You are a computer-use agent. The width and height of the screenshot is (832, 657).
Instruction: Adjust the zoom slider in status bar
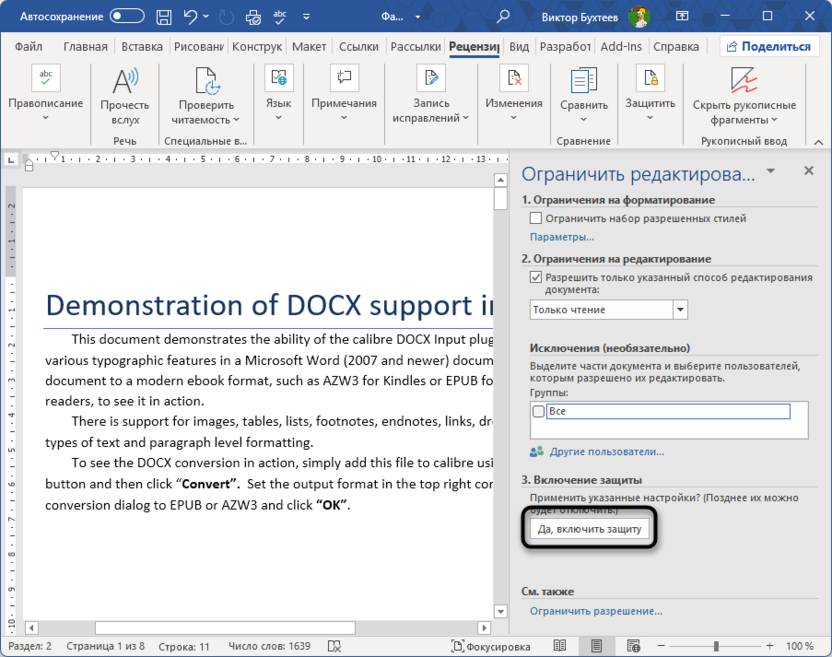click(716, 645)
